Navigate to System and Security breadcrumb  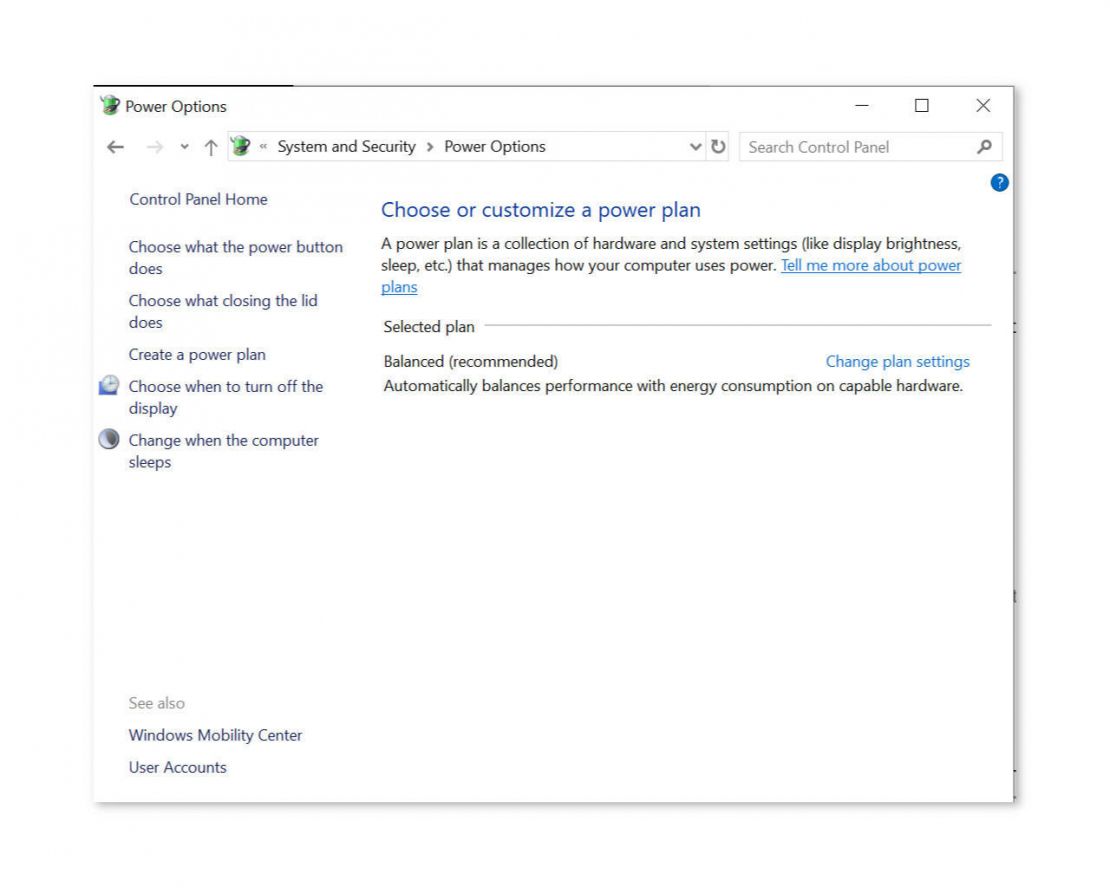345,146
